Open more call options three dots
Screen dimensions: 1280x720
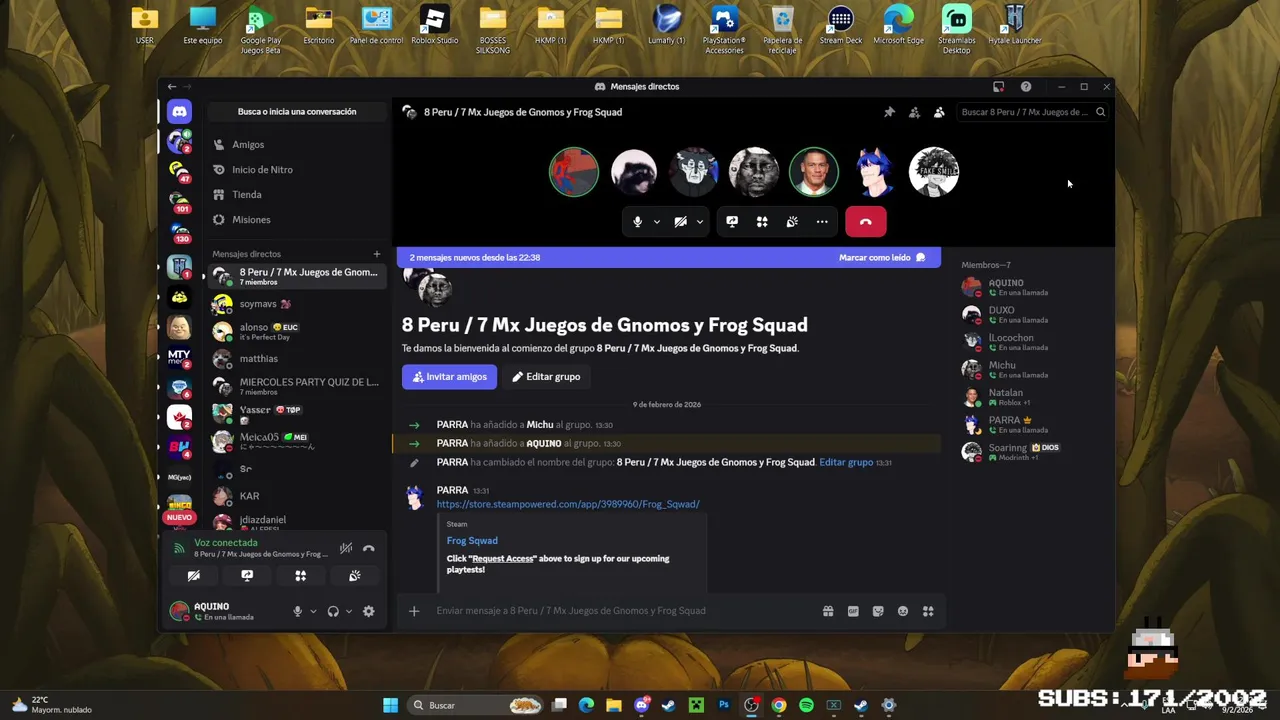coord(822,222)
